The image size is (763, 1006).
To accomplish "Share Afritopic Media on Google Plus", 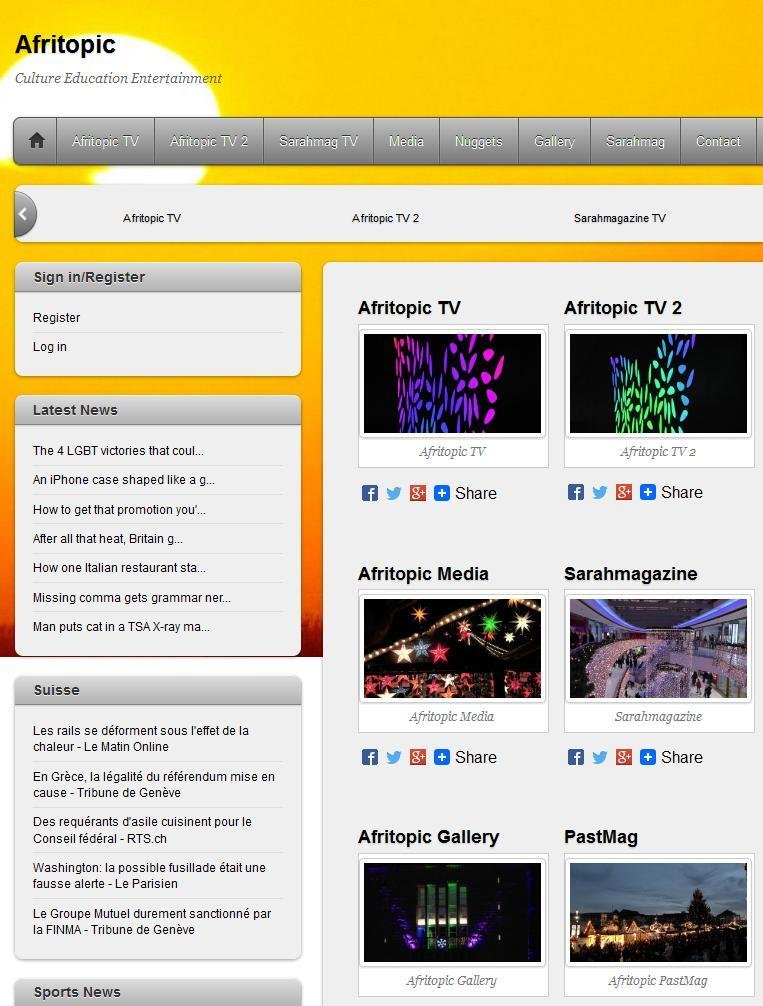I will [418, 757].
